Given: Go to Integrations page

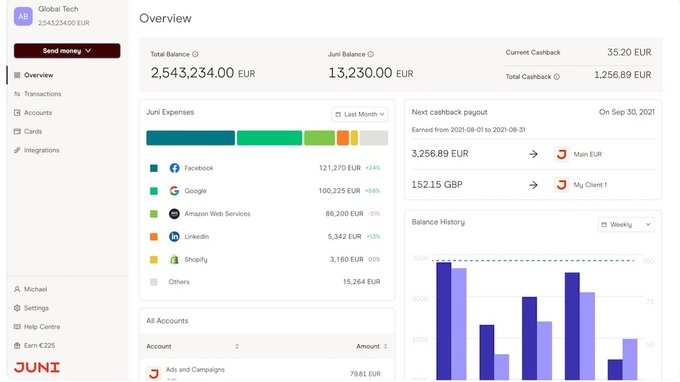Looking at the screenshot, I should [42, 150].
